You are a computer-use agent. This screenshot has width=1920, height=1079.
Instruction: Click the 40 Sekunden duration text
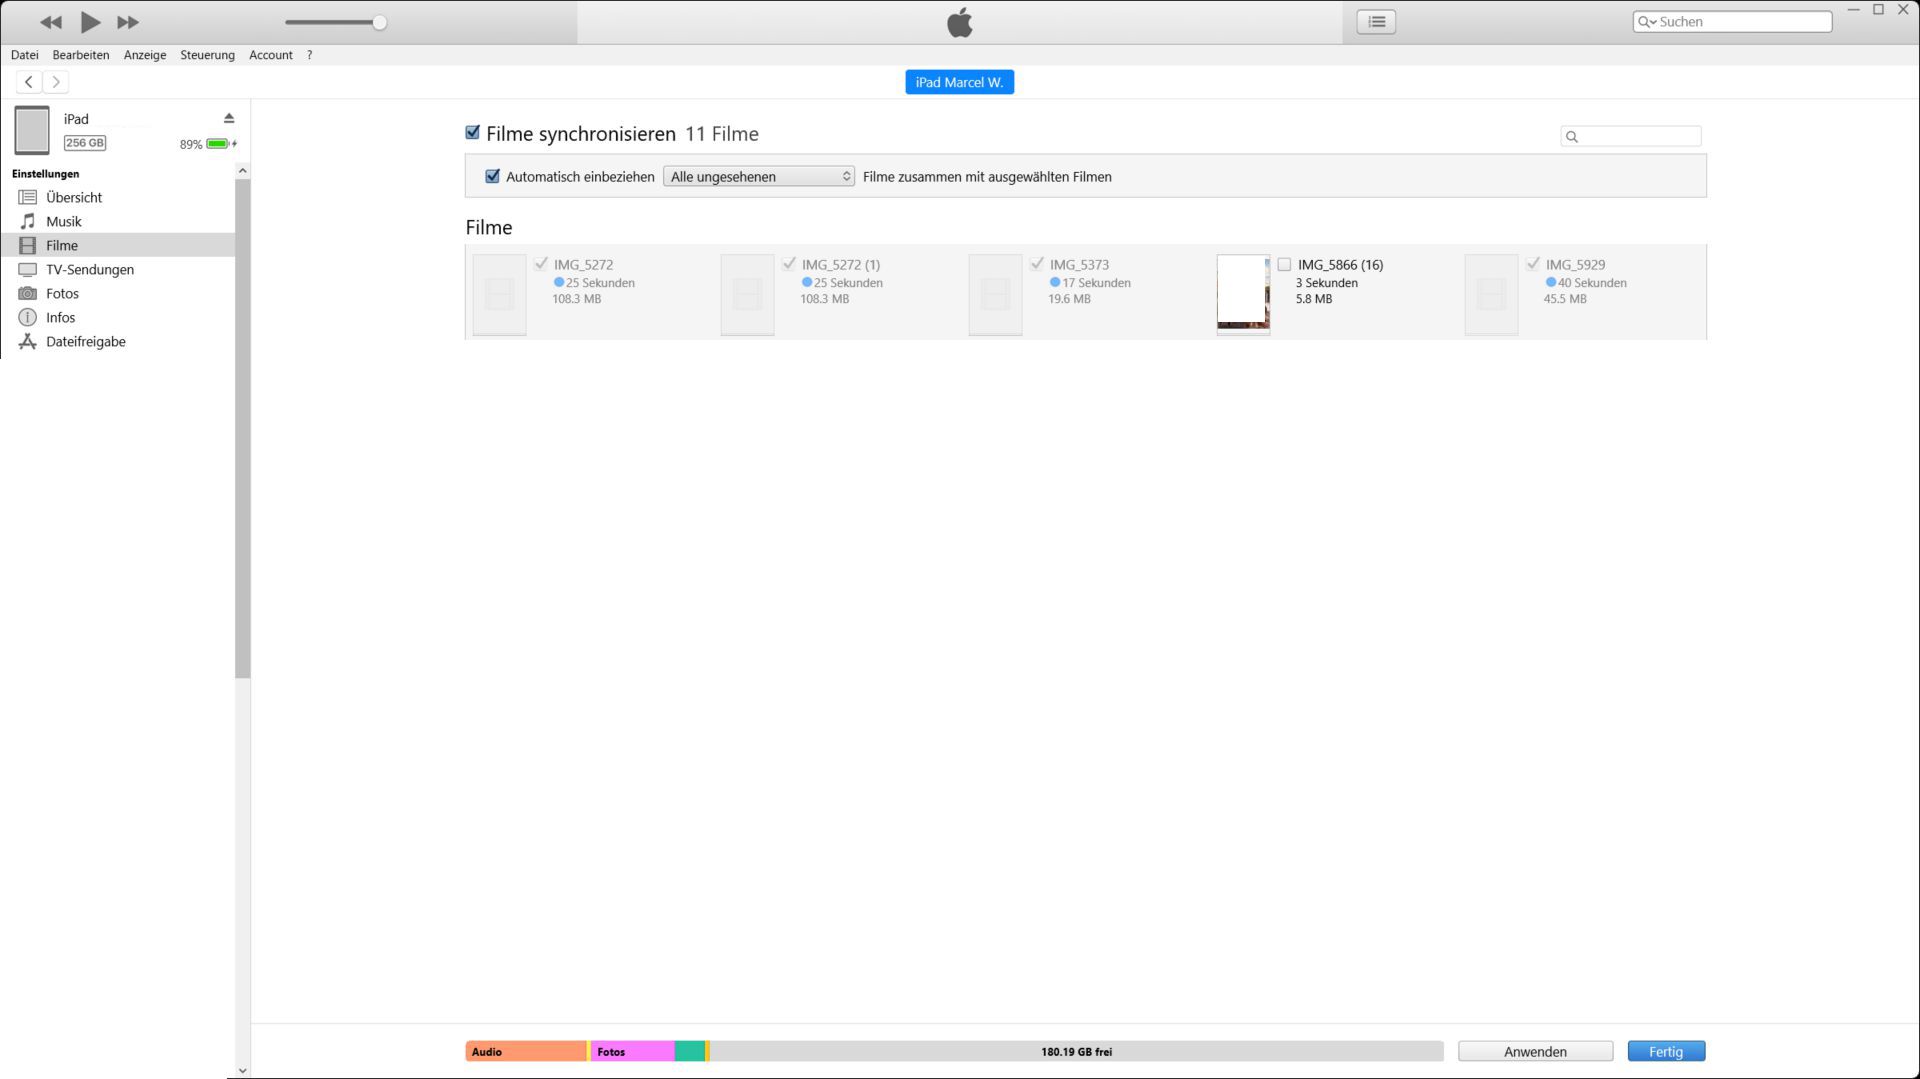[x=1592, y=283]
